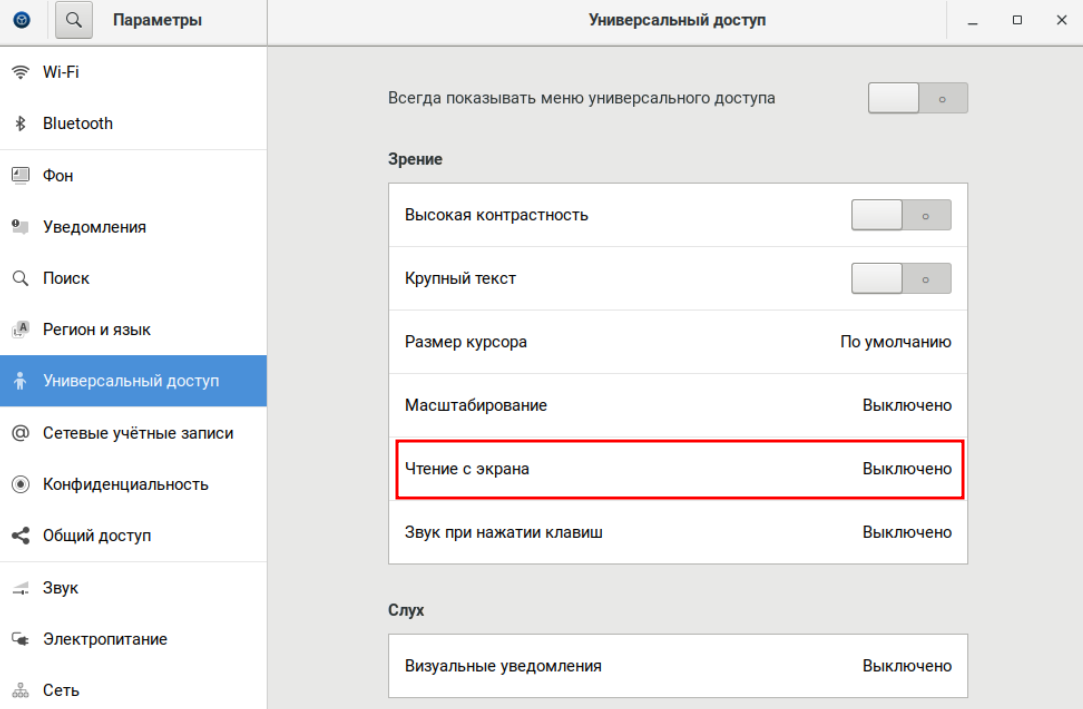Open Размер курсора setting
Viewport: 1083px width, 709px height.
(677, 342)
